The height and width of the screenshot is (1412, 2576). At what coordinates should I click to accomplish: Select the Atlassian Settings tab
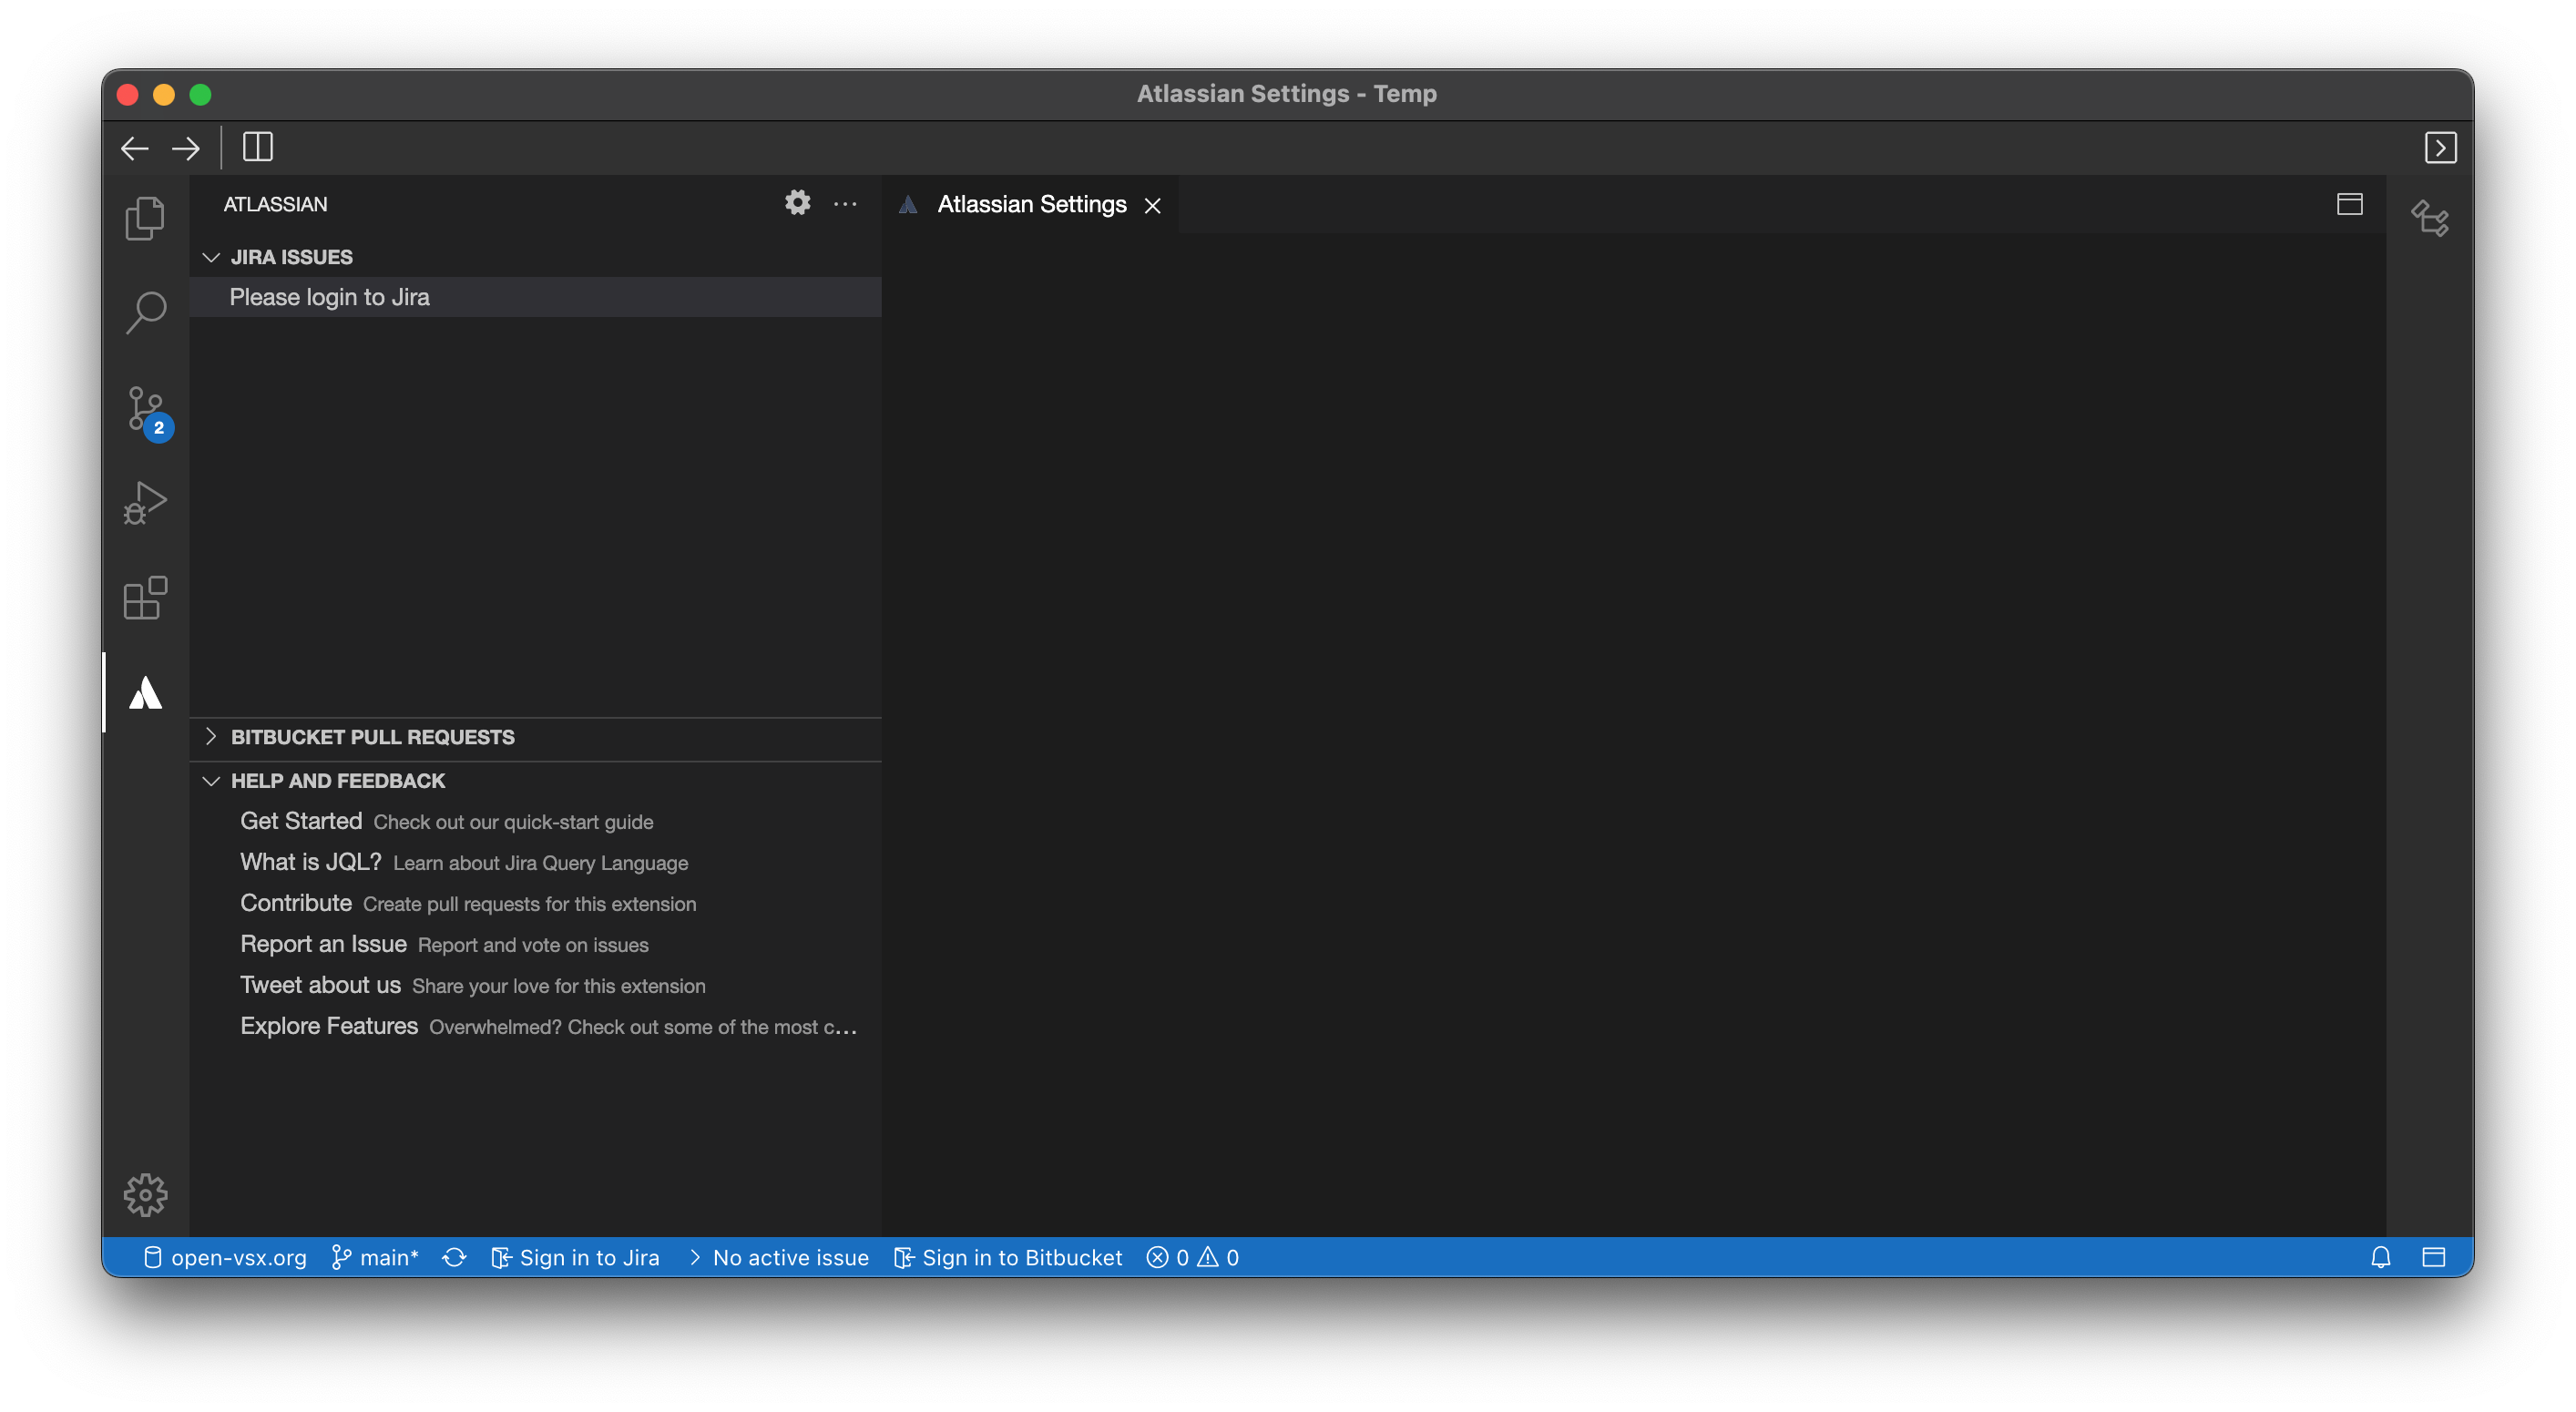[x=1031, y=204]
